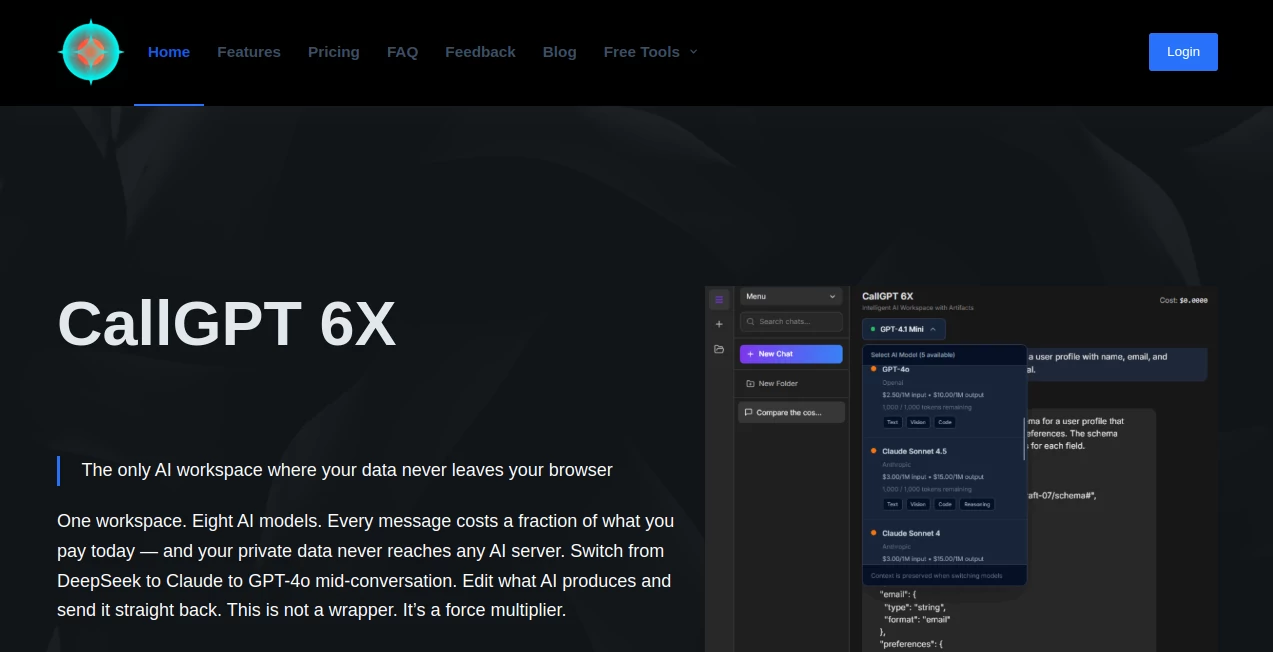Visit the Blog page
This screenshot has width=1273, height=652.
pos(560,52)
